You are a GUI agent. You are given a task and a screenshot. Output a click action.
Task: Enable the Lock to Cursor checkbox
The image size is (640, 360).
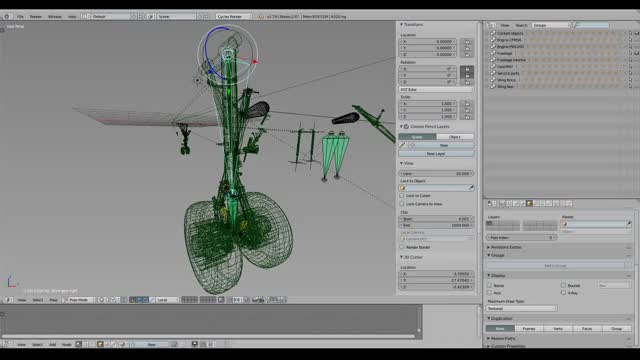coord(402,196)
